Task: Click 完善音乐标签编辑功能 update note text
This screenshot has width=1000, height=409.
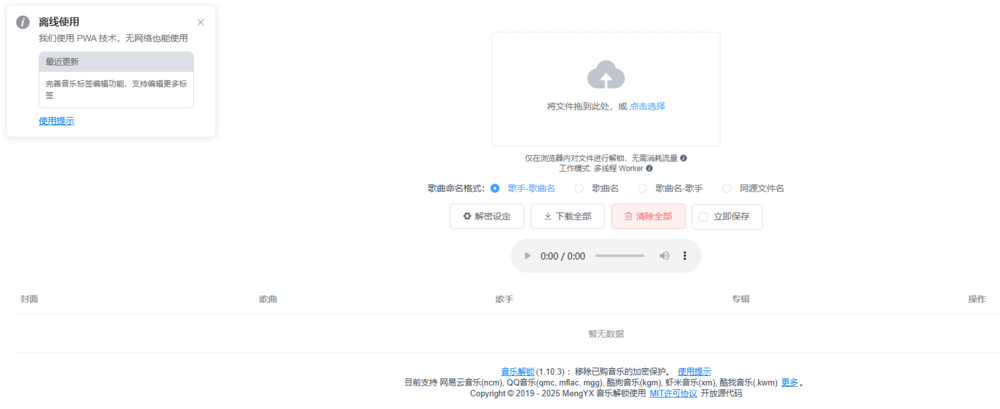Action: click(116, 89)
